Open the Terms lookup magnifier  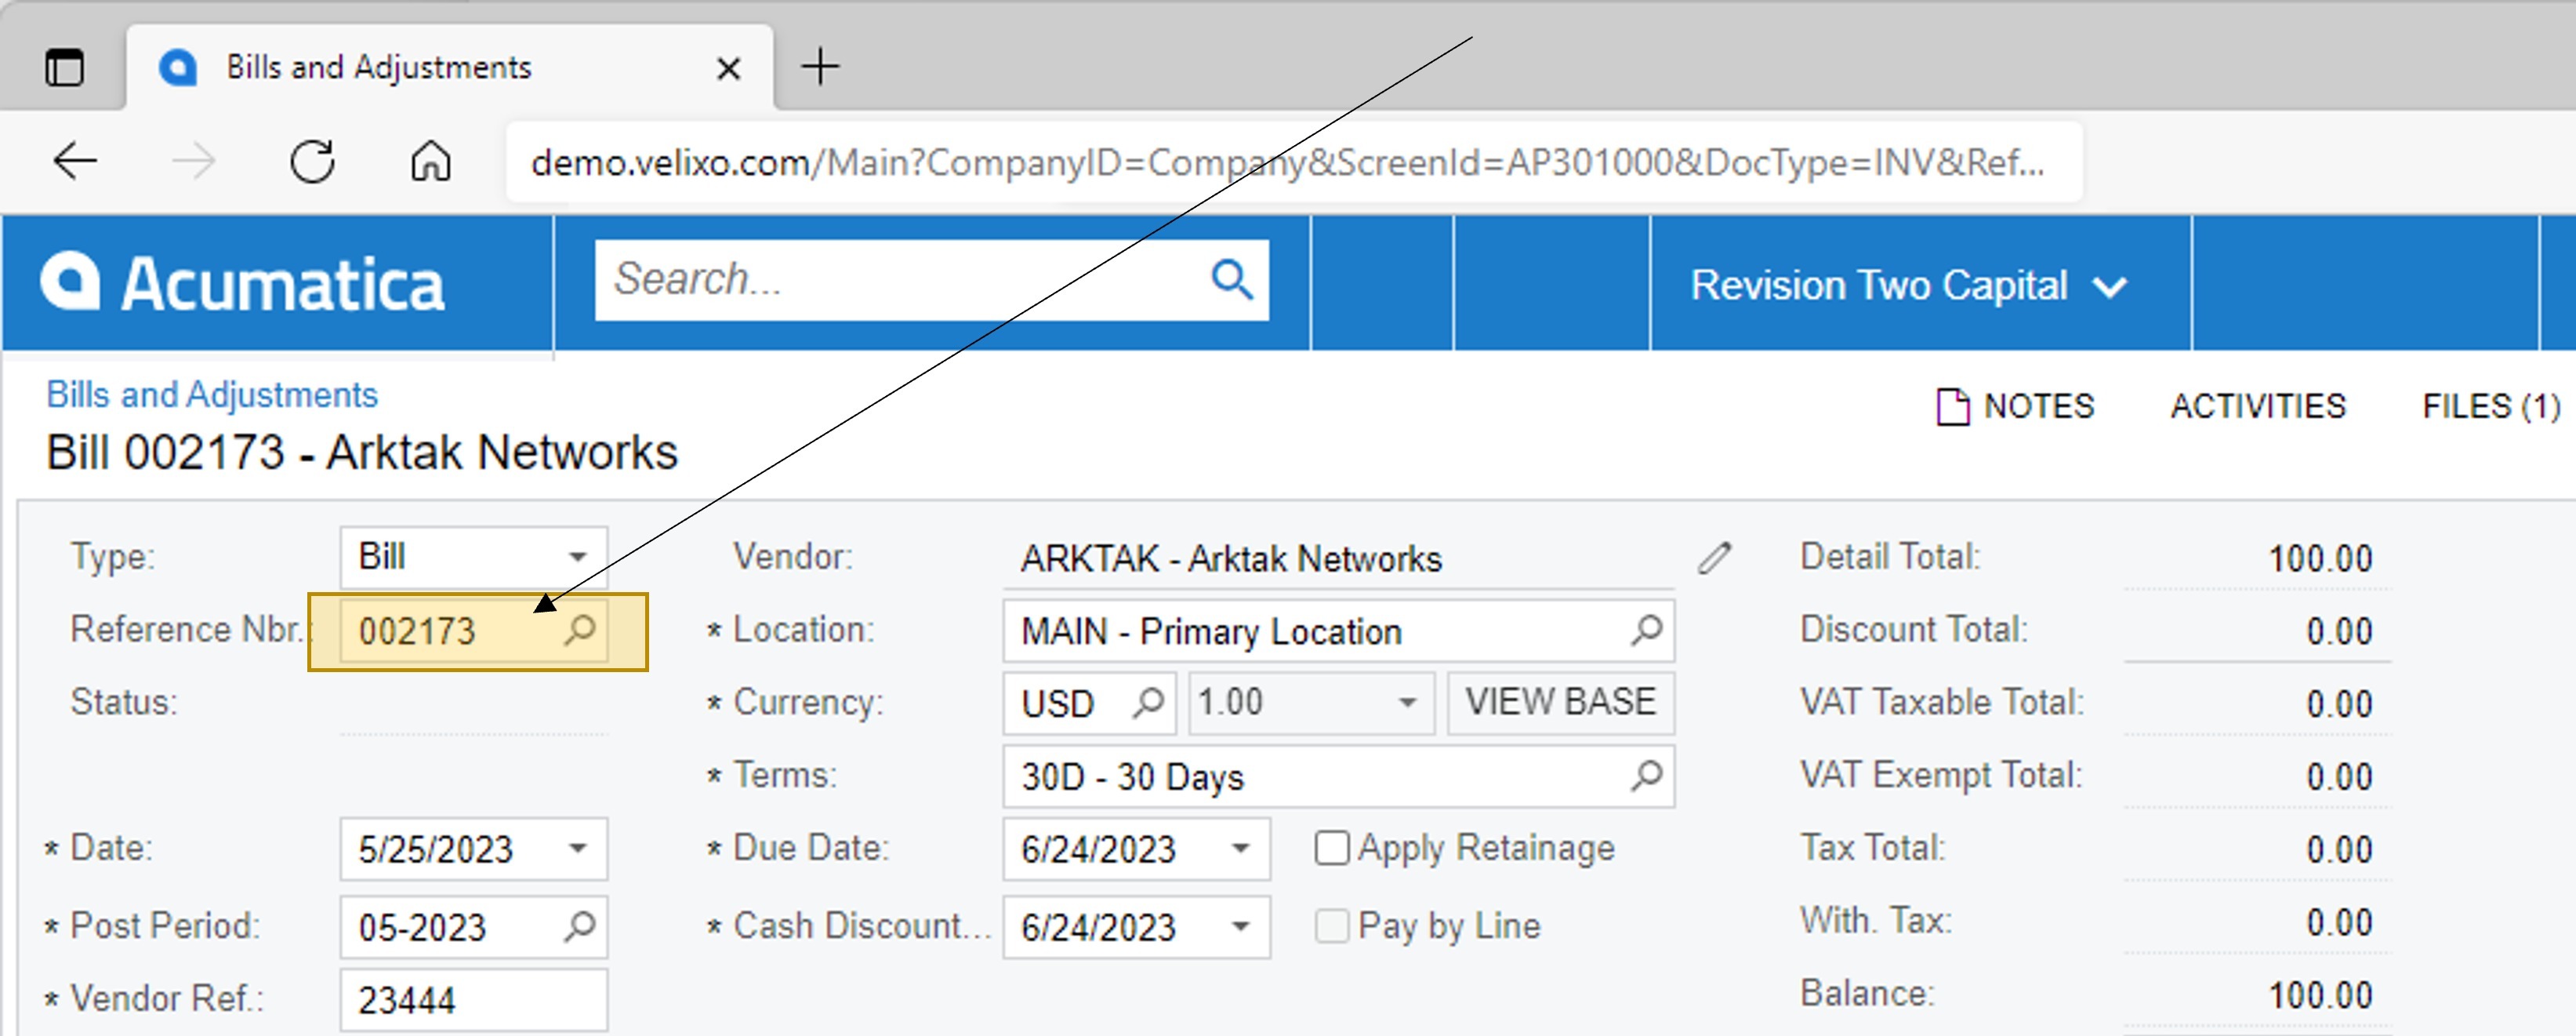point(1646,776)
